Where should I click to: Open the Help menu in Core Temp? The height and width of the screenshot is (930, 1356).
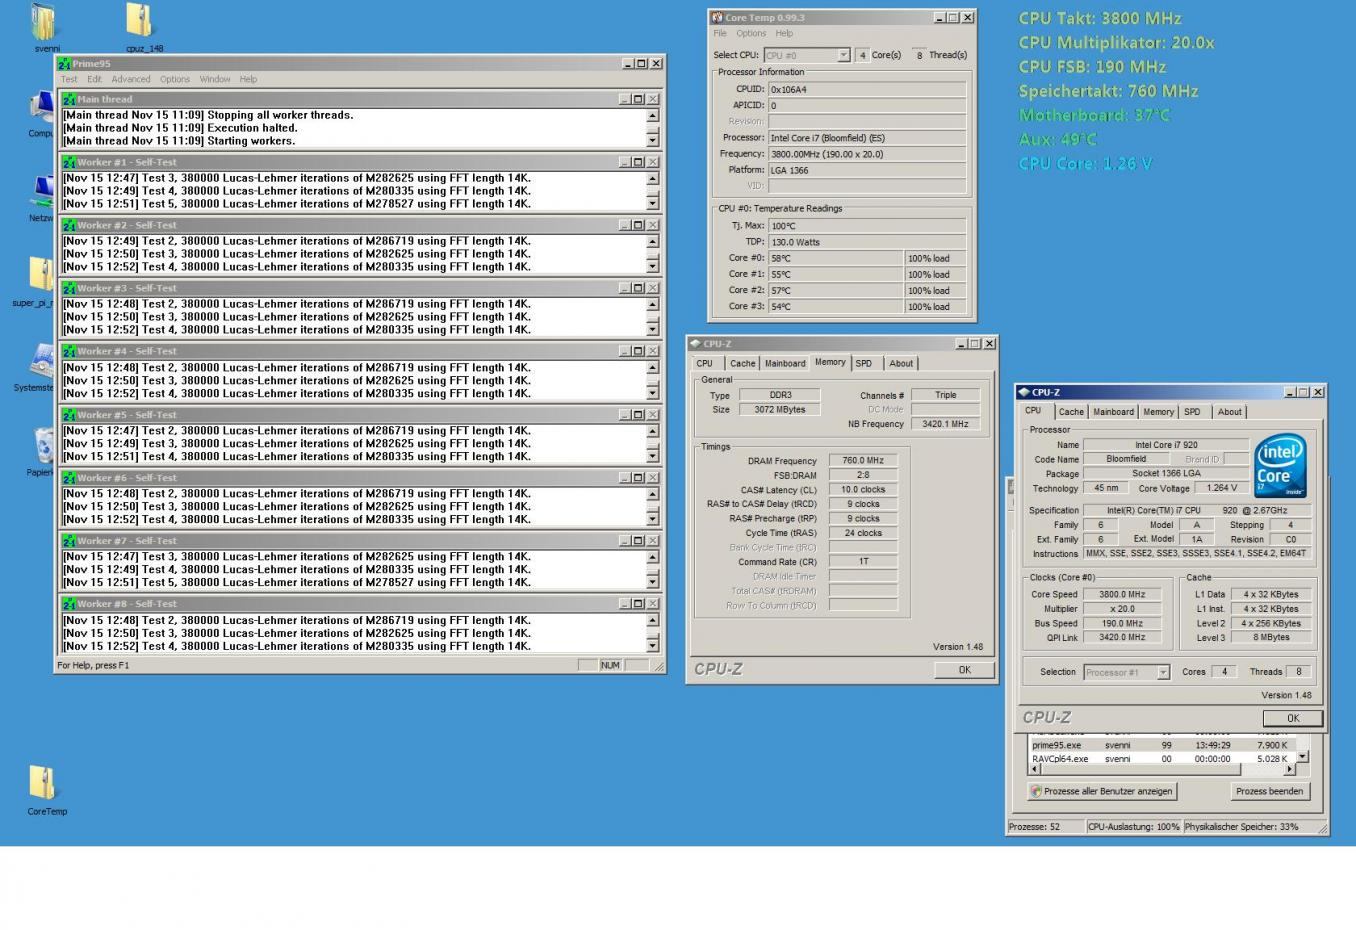click(x=784, y=33)
